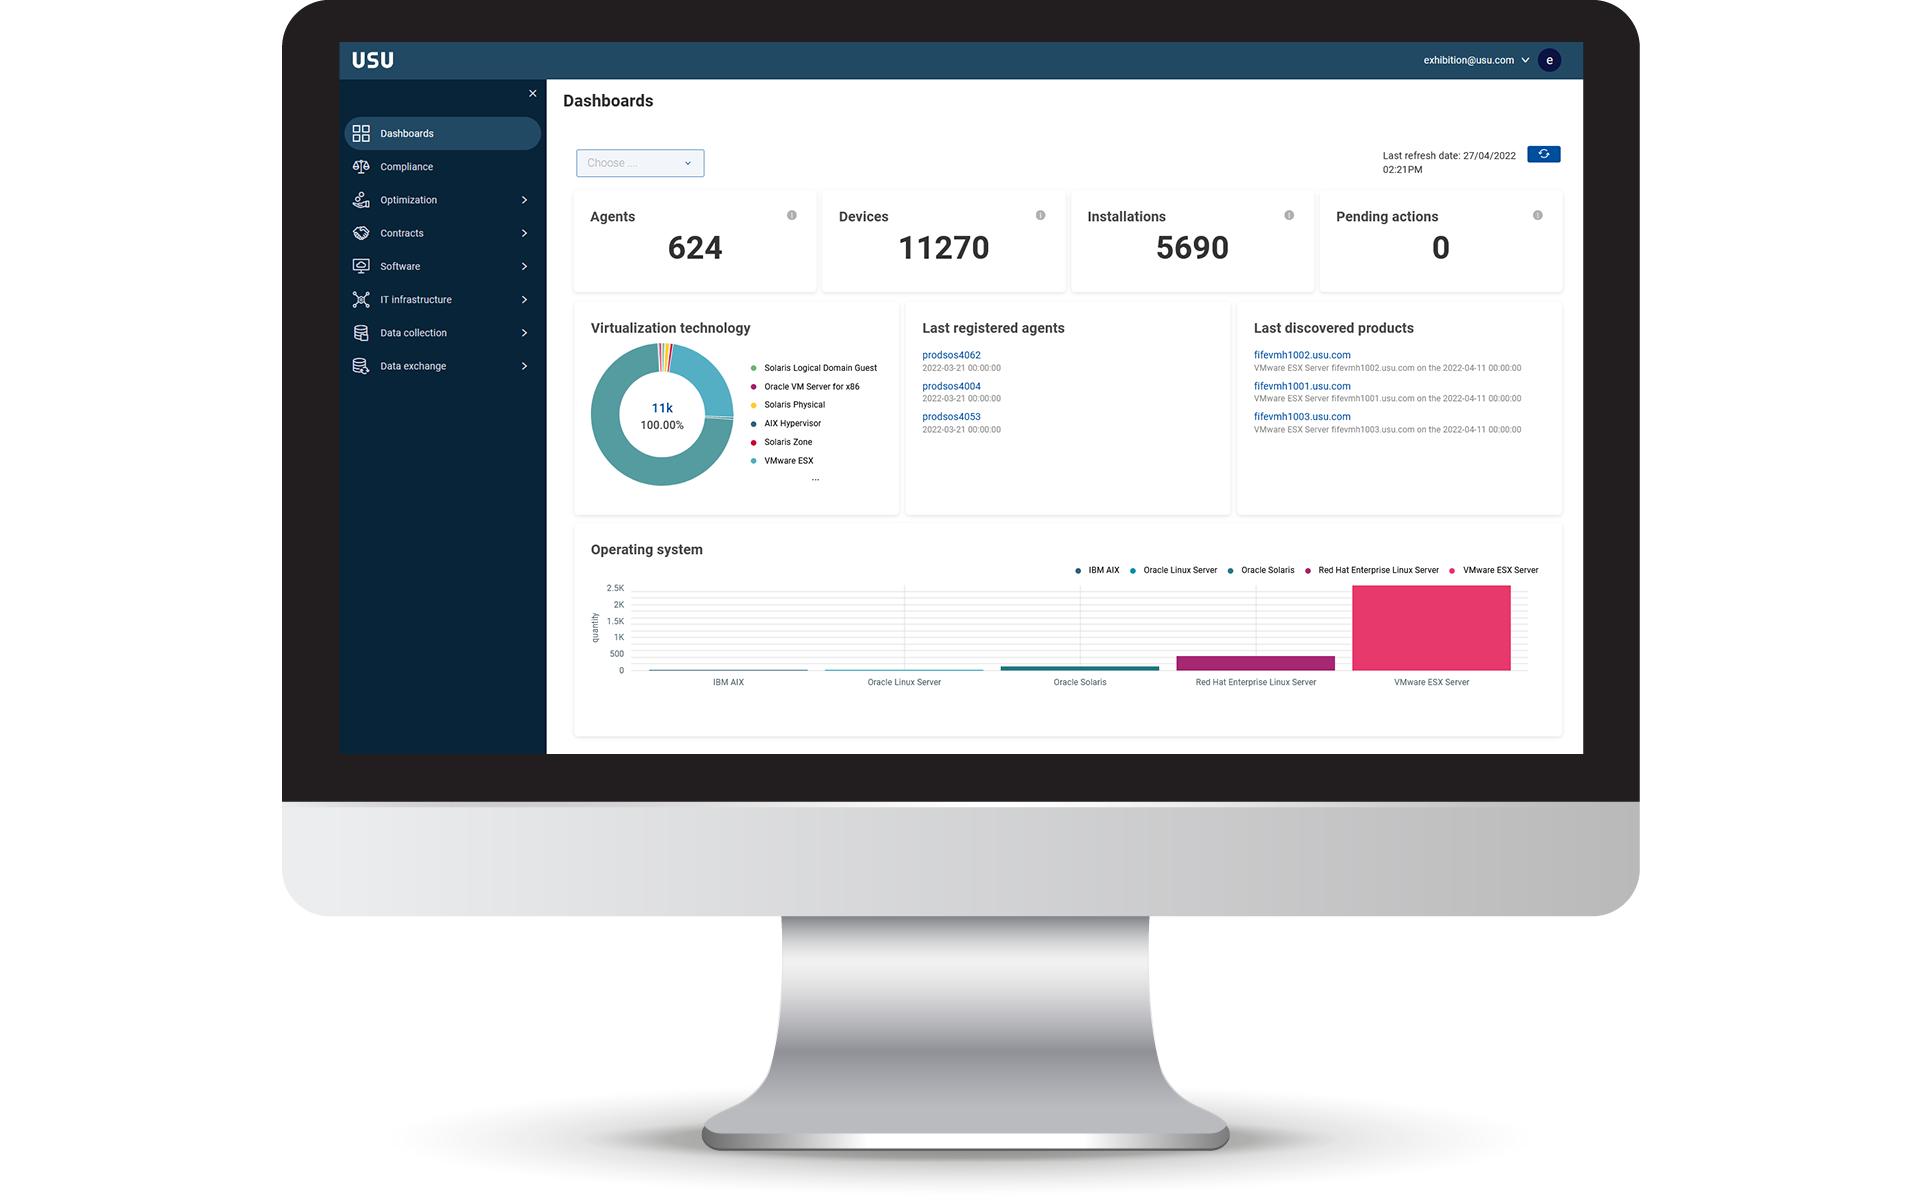The height and width of the screenshot is (1200, 1920).
Task: Click the Software icon in sidebar
Action: pyautogui.click(x=362, y=265)
